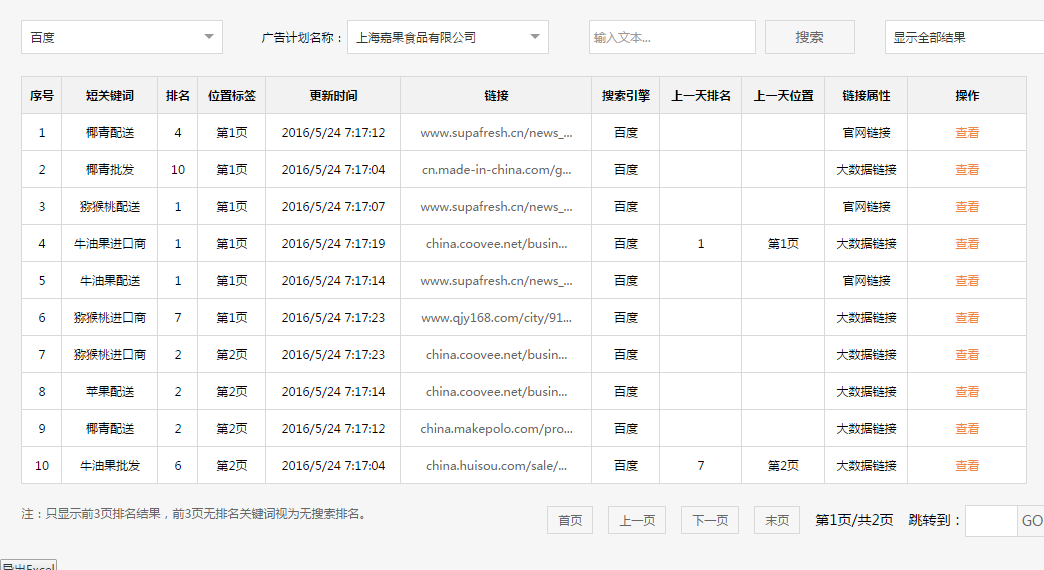The image size is (1044, 570).
Task: Go to 首页 first page
Action: (570, 520)
